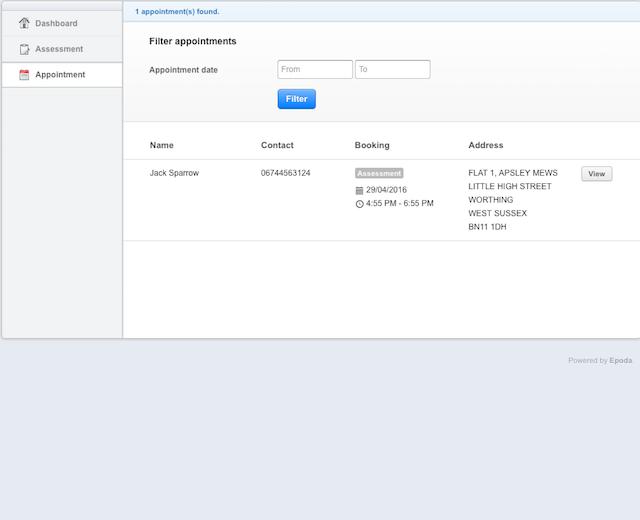This screenshot has height=520, width=640.
Task: Select the Jack Sparrow name cell
Action: click(174, 173)
